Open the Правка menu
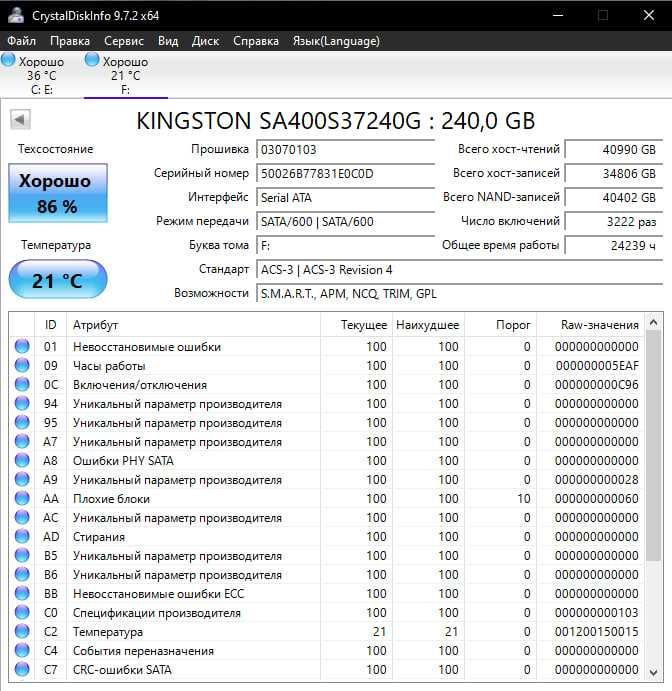 point(70,41)
